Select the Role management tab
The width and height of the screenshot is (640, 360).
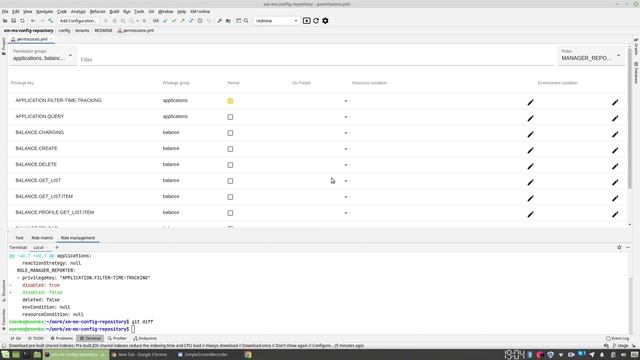coord(78,238)
